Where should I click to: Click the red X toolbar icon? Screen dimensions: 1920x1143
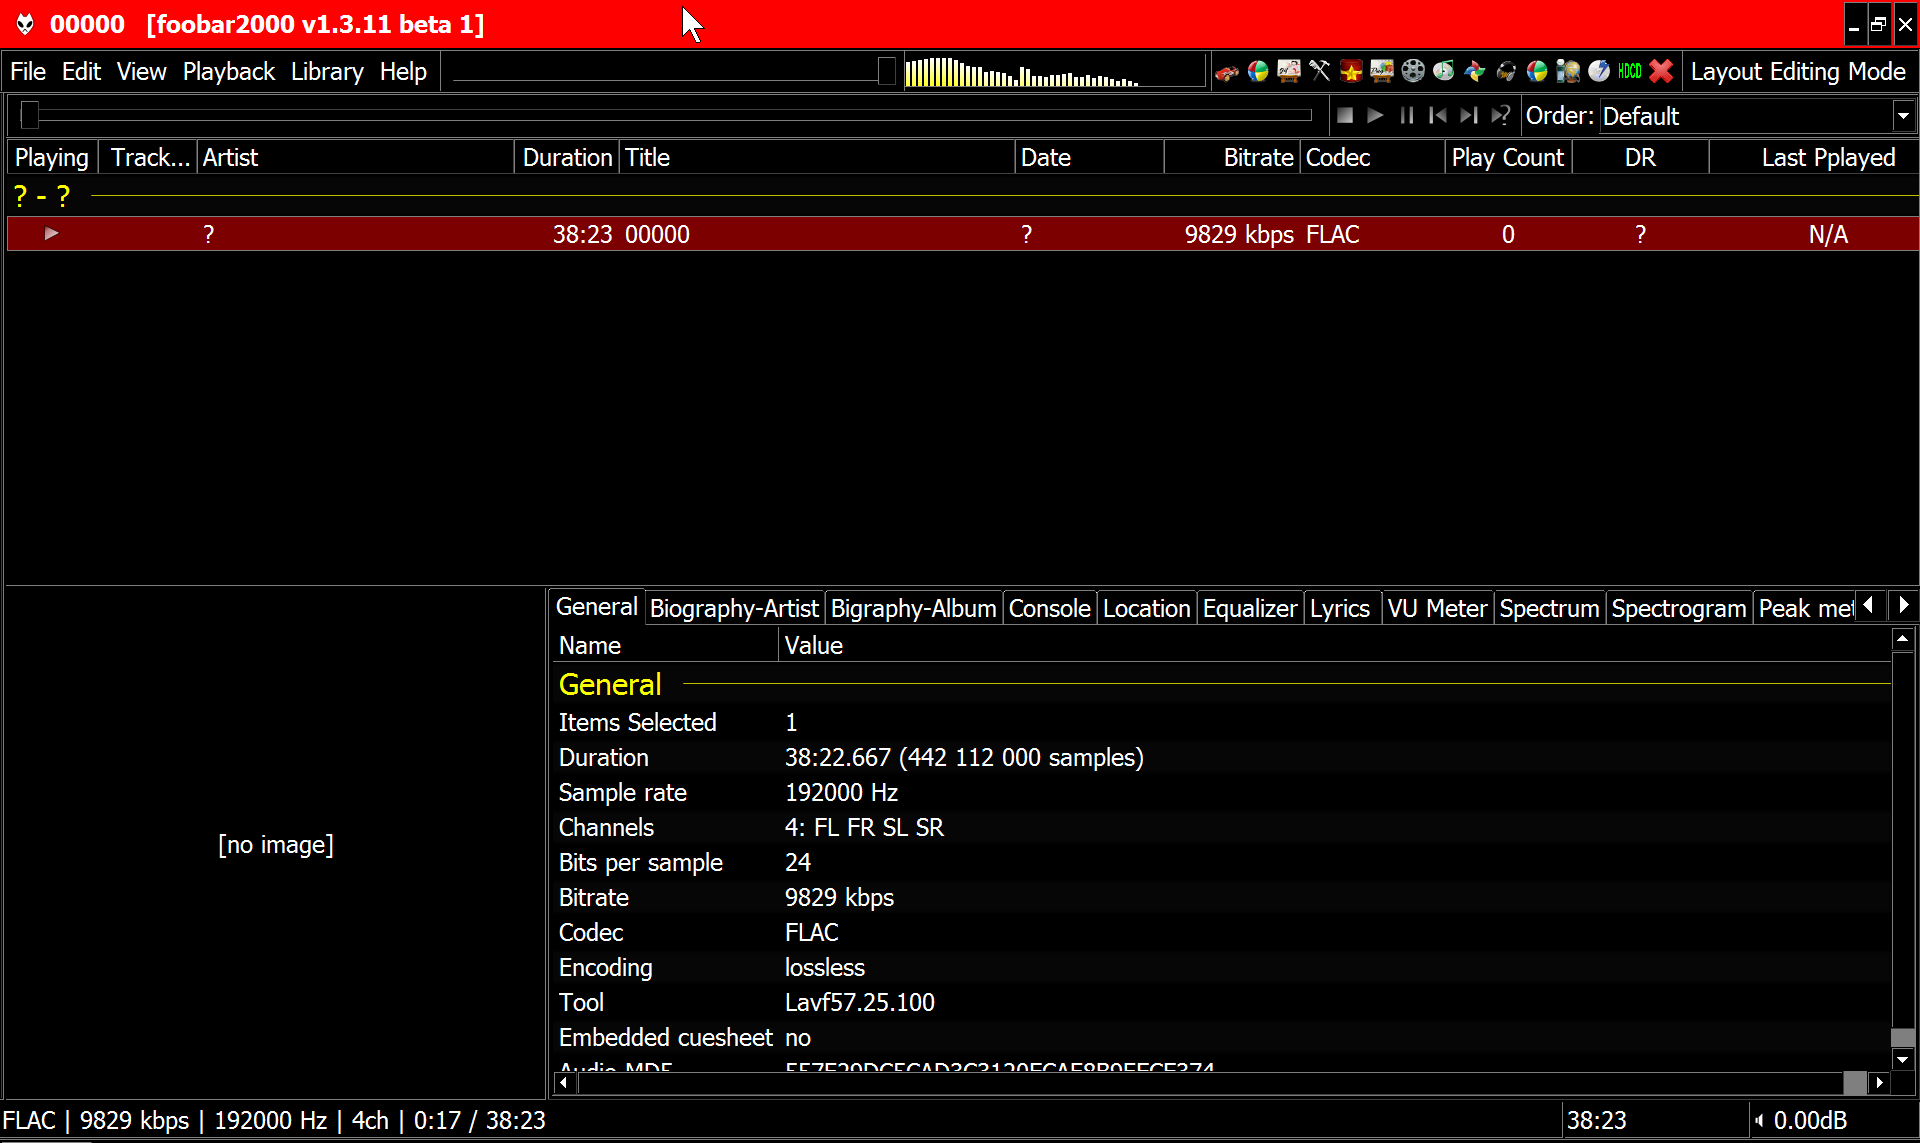point(1661,72)
